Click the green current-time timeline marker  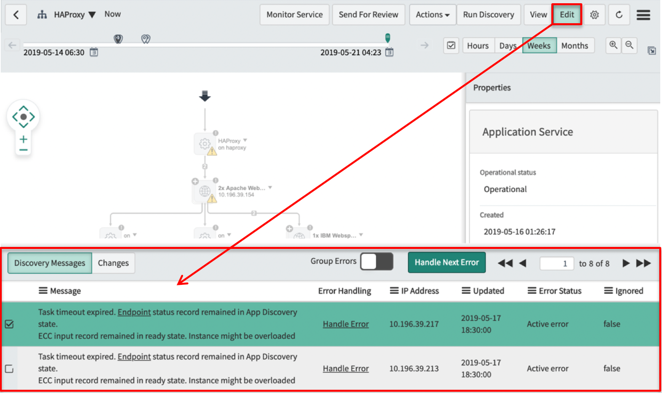(x=388, y=38)
